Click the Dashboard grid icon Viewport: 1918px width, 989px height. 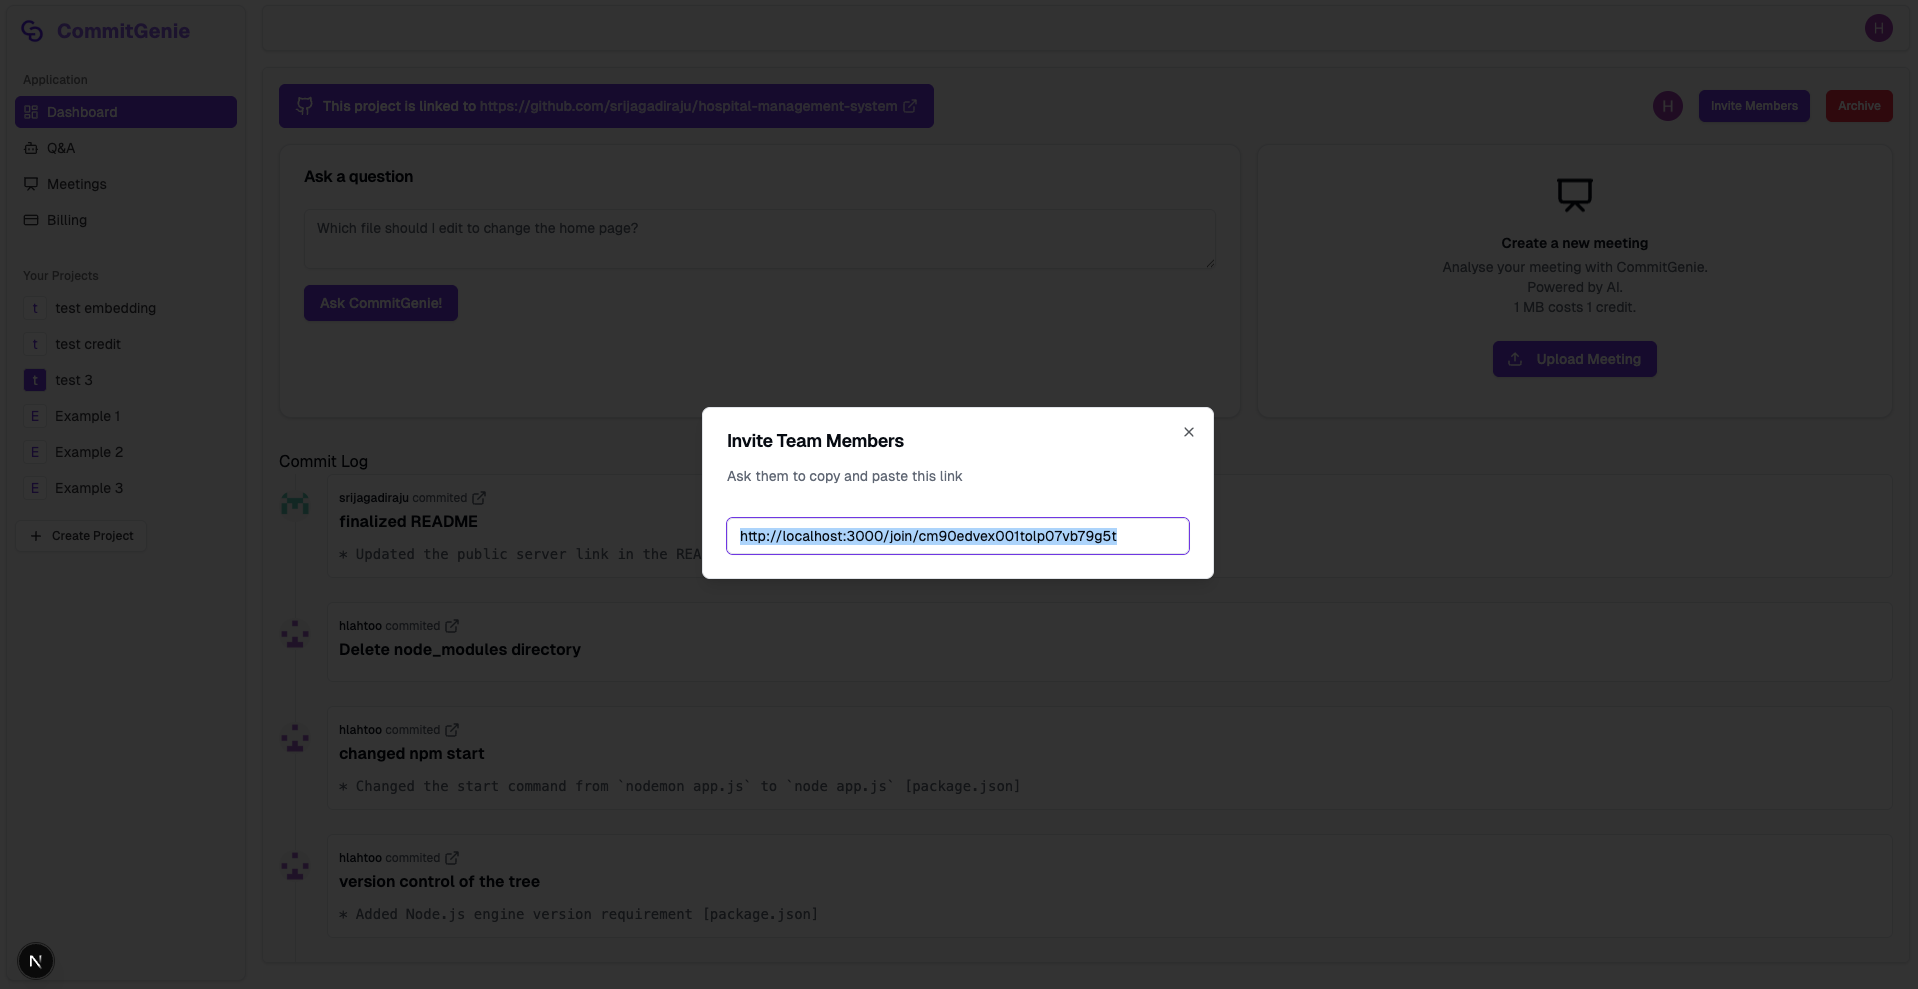(x=31, y=112)
